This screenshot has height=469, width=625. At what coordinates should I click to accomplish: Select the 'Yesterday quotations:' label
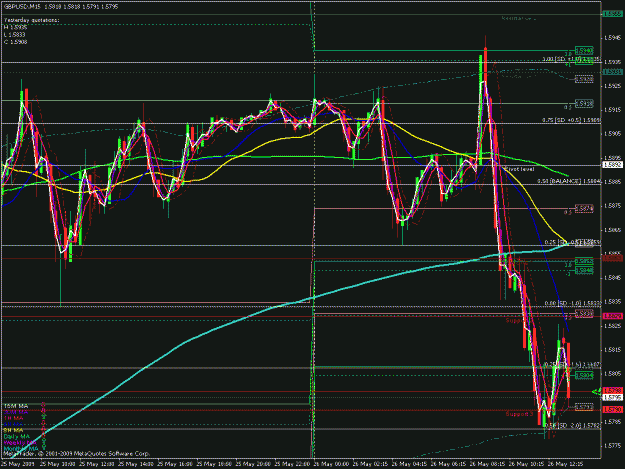tap(31, 20)
